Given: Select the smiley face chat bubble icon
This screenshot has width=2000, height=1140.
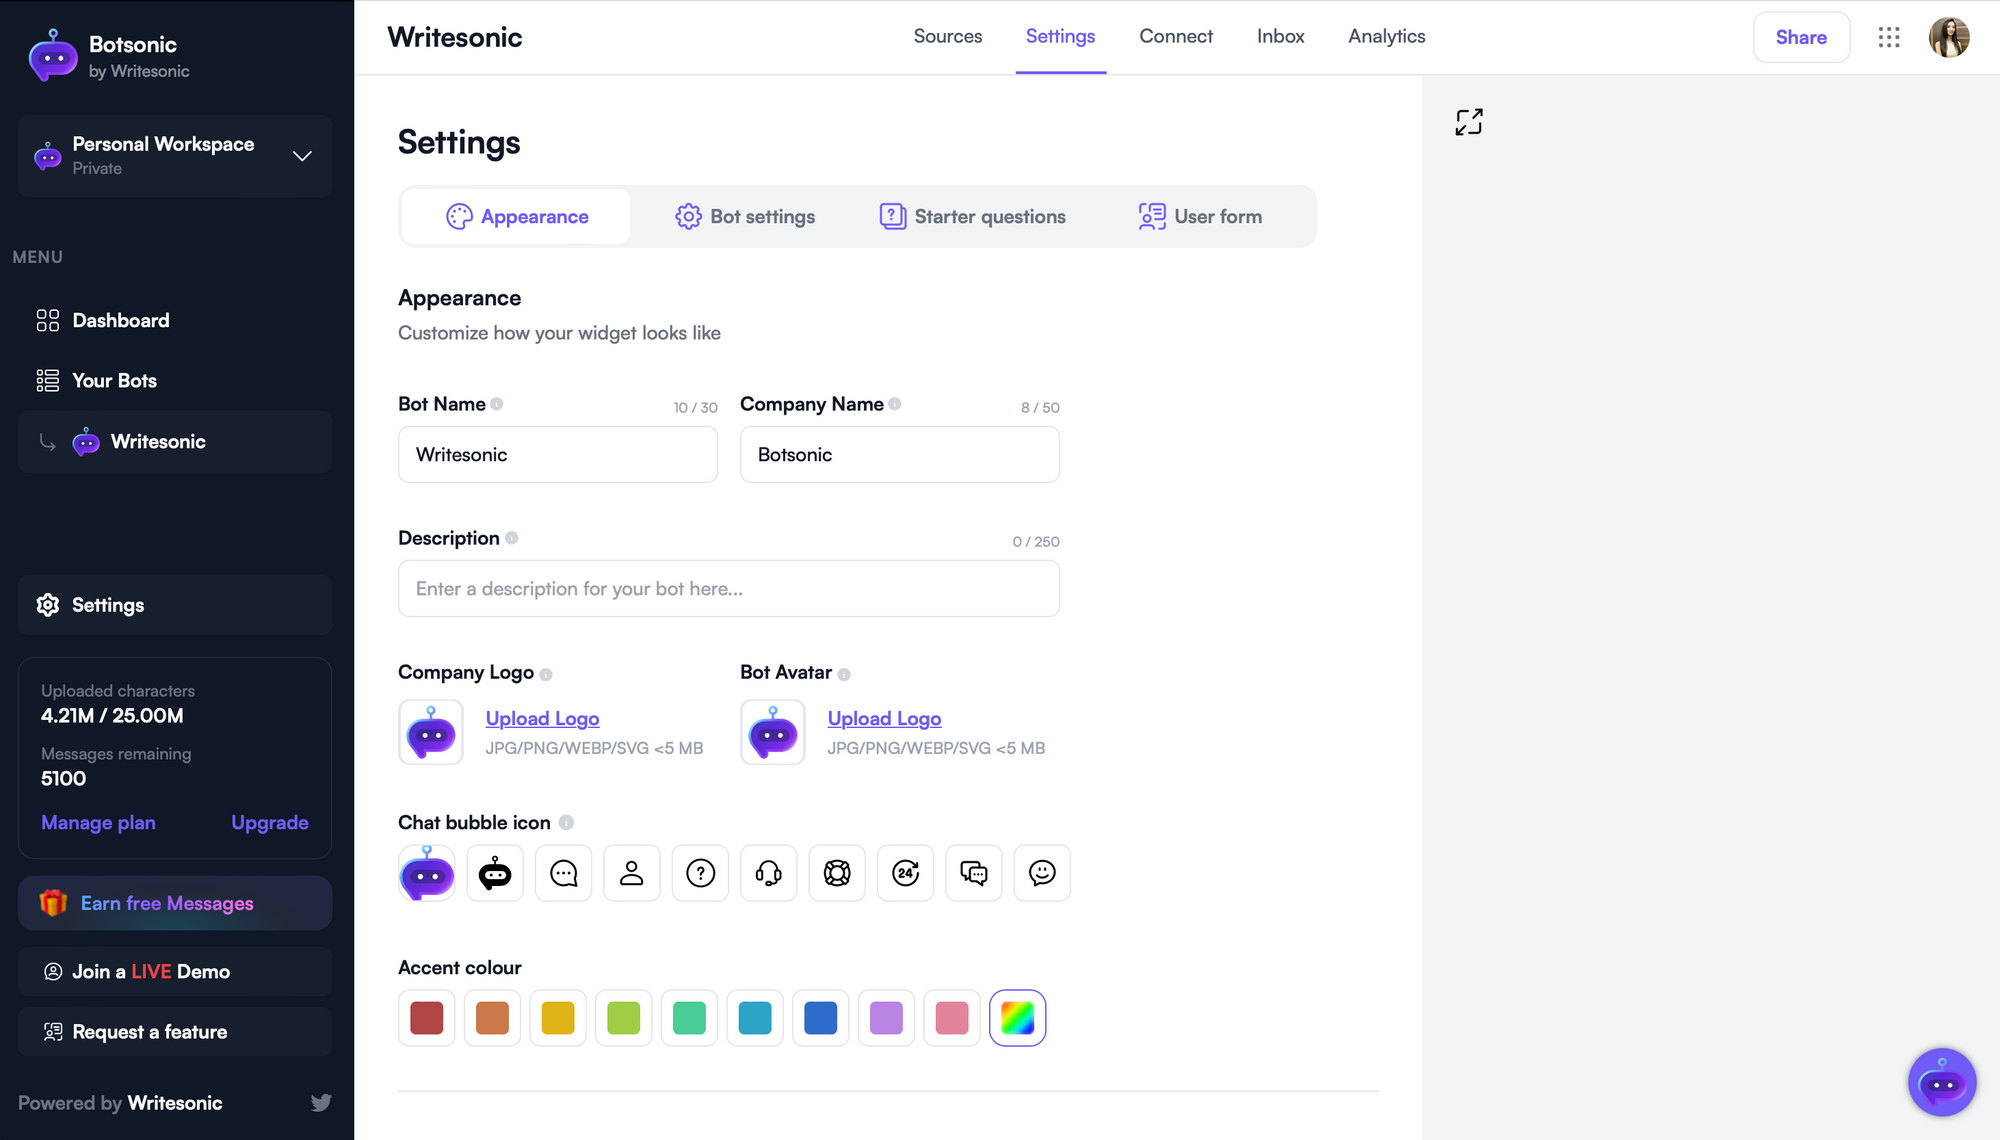Looking at the screenshot, I should (1042, 873).
